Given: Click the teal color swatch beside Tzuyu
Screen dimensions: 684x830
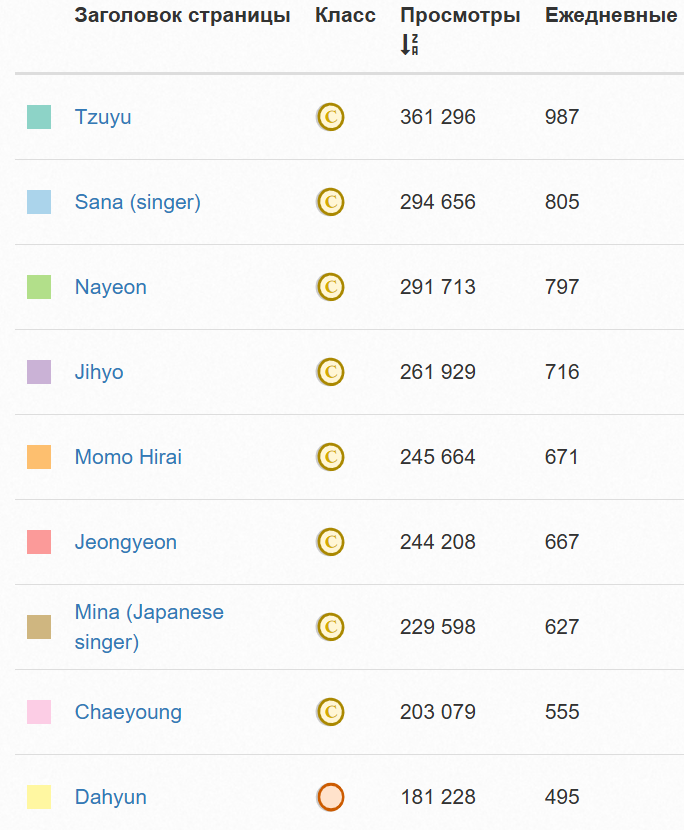Looking at the screenshot, I should [x=39, y=117].
